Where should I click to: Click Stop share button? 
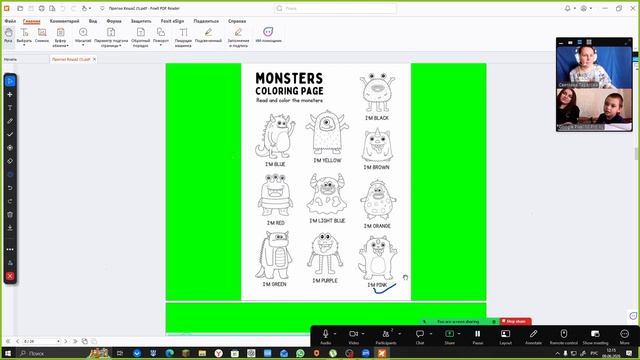tap(516, 322)
